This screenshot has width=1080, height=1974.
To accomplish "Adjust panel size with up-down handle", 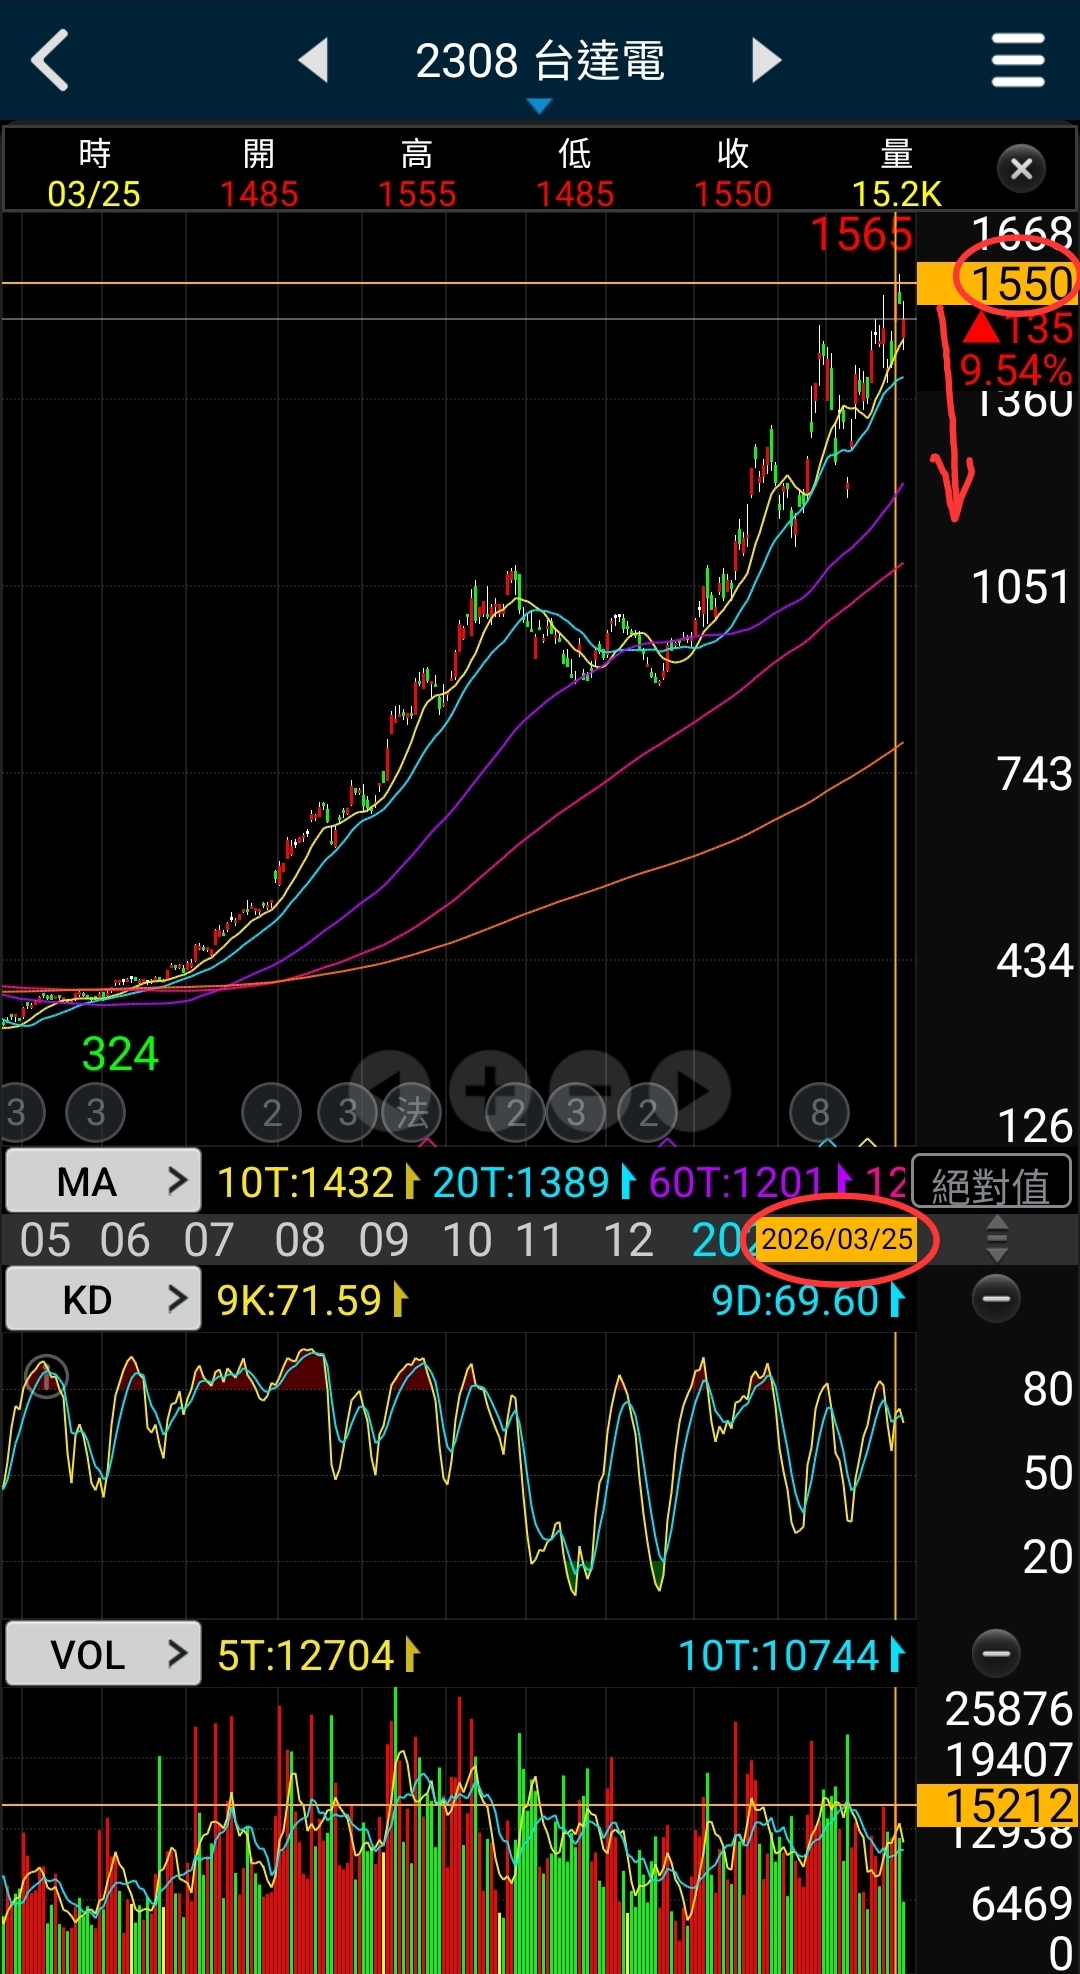I will [996, 1240].
